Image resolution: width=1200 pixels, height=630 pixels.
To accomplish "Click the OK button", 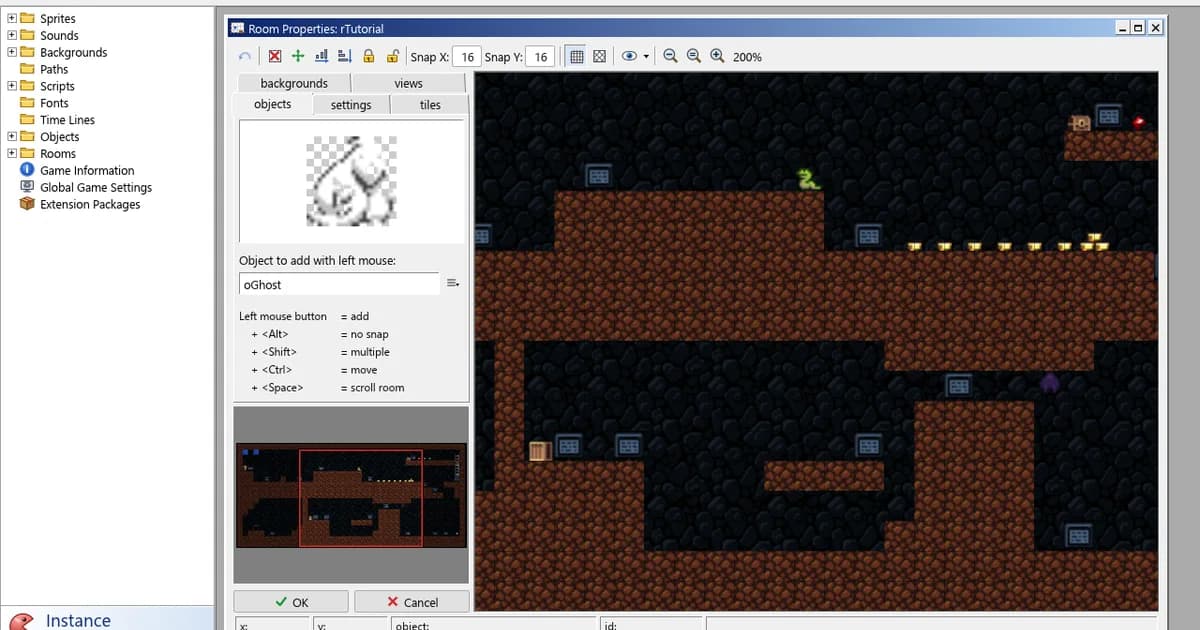I will click(291, 602).
